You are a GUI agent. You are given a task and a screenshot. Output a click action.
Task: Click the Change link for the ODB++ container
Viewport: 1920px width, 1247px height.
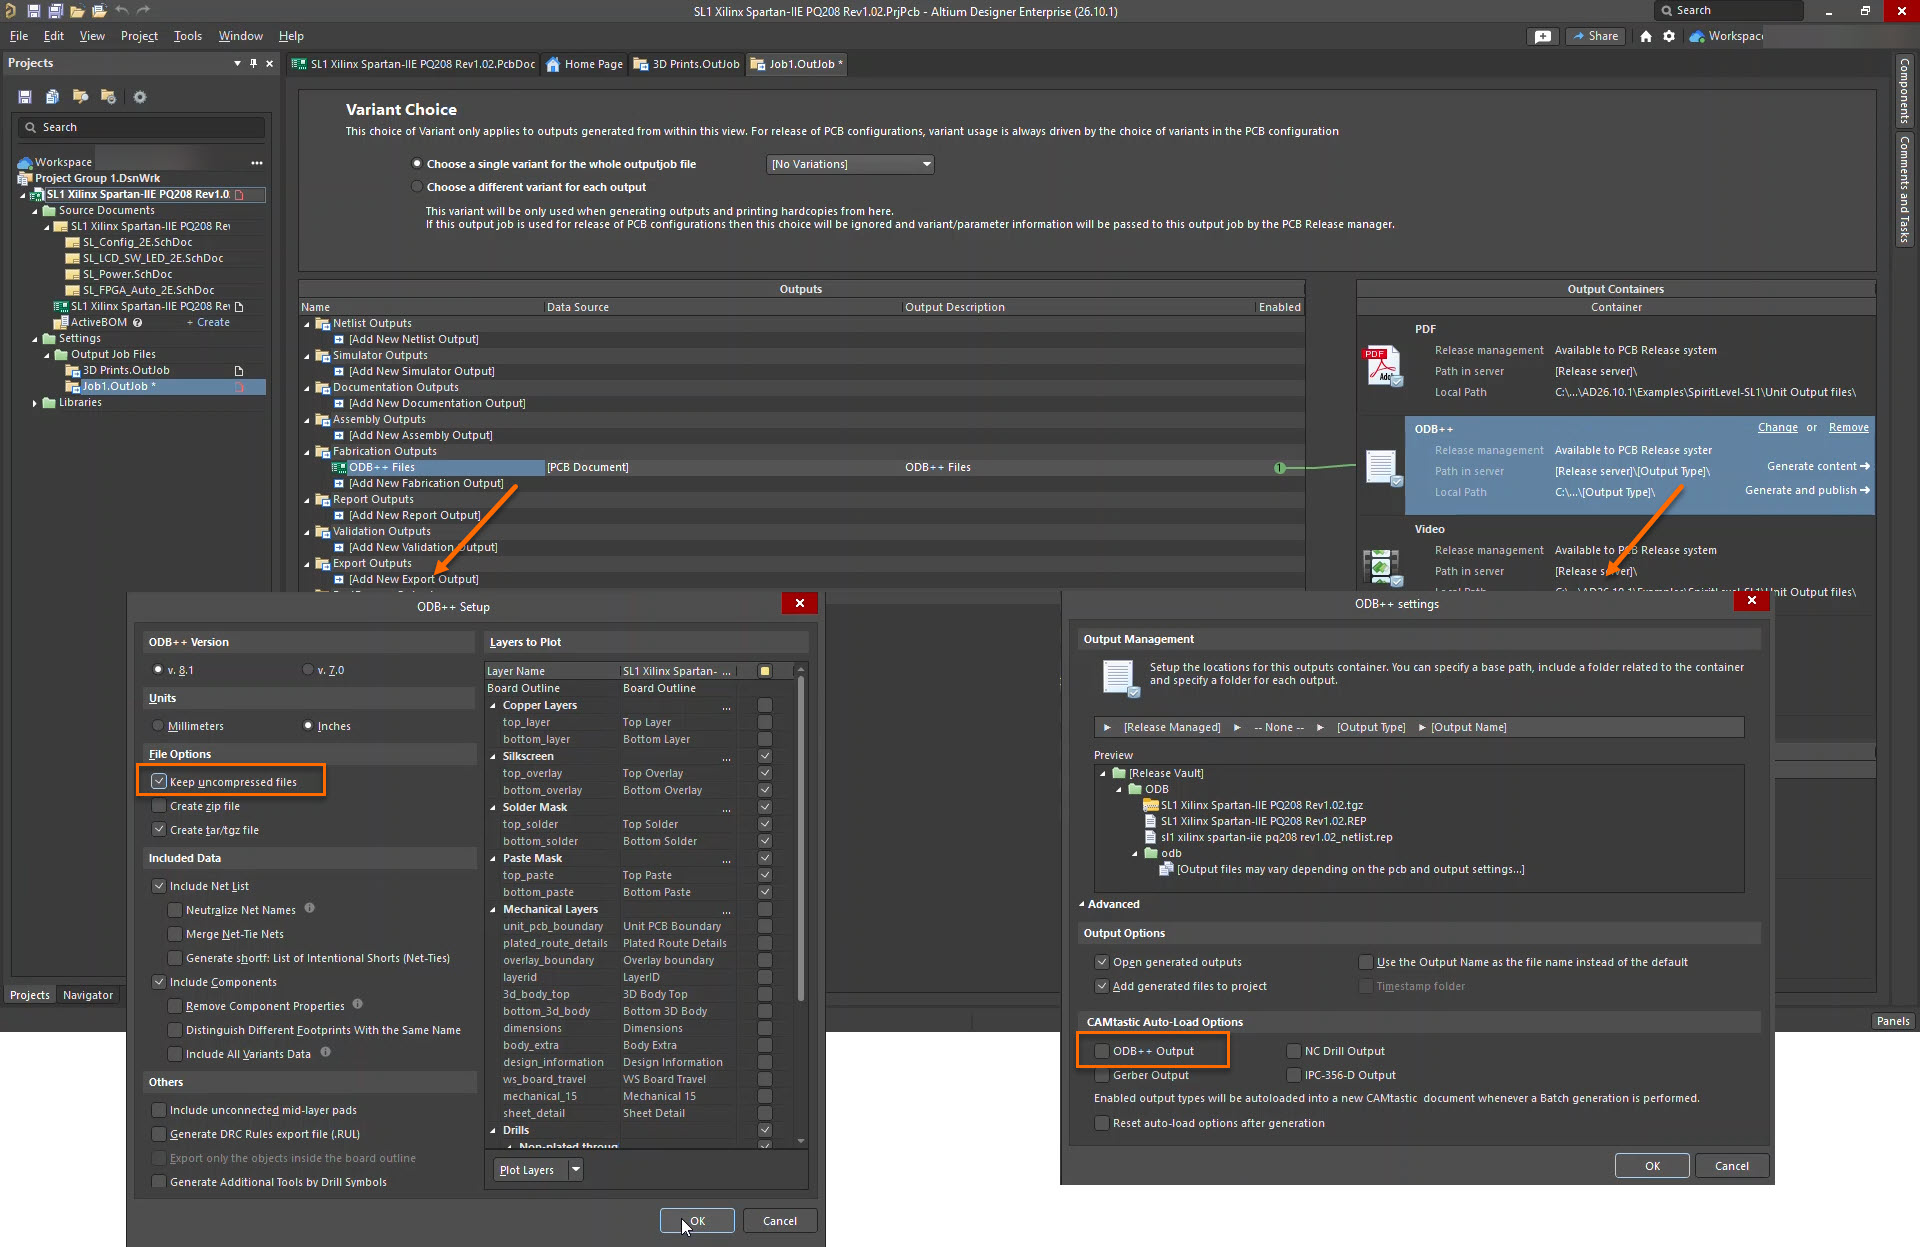[1778, 427]
